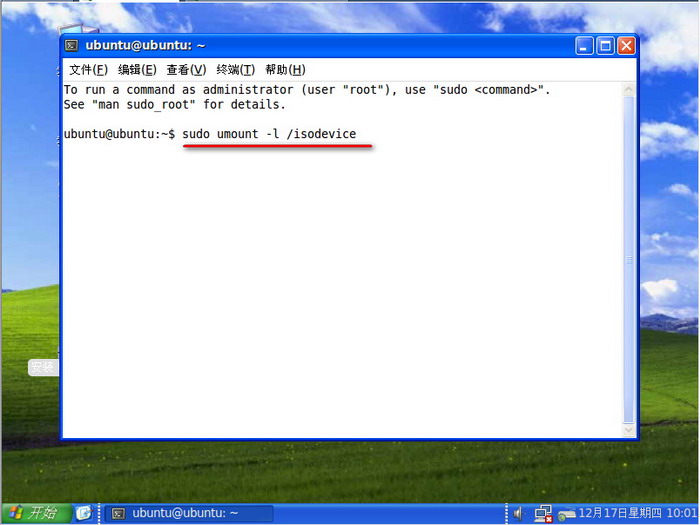Click the quick launch icon beside 开始
700x525 pixels.
[x=83, y=513]
